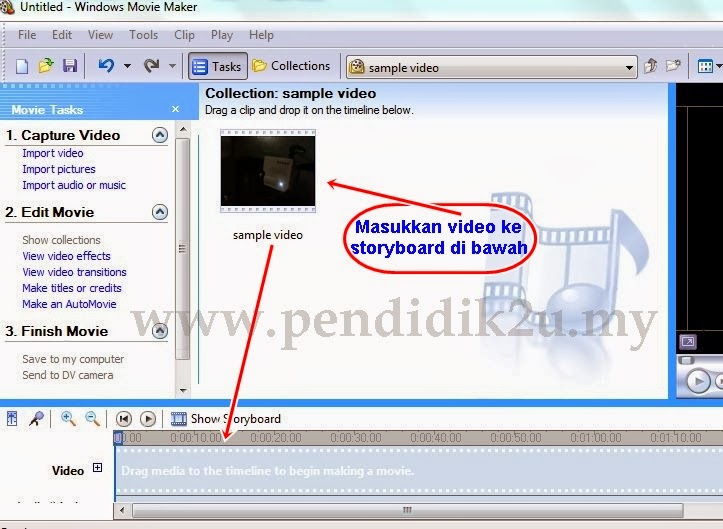Click the Narrate Timeline microphone icon
The height and width of the screenshot is (529, 723).
pos(36,419)
